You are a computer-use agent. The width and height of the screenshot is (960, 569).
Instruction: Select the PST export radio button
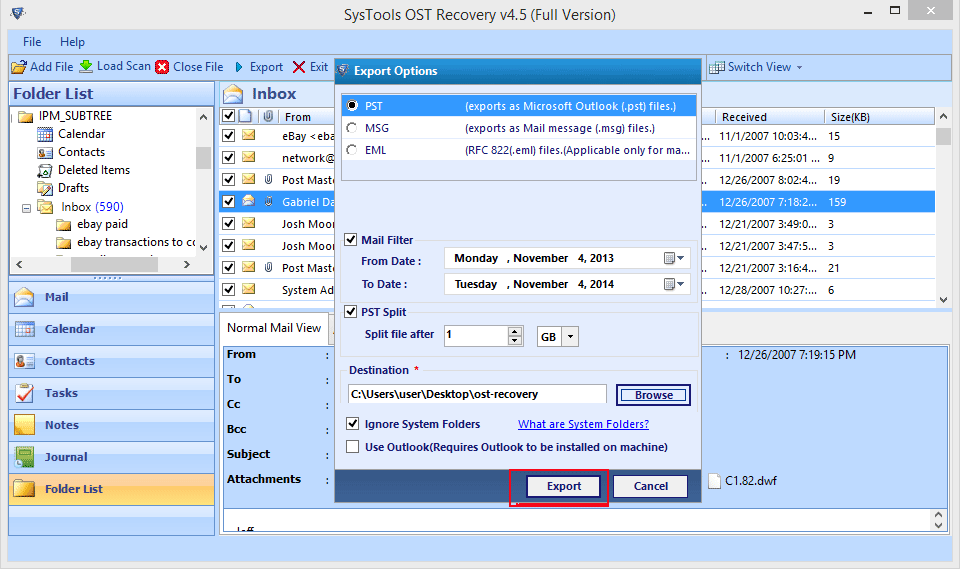(352, 105)
